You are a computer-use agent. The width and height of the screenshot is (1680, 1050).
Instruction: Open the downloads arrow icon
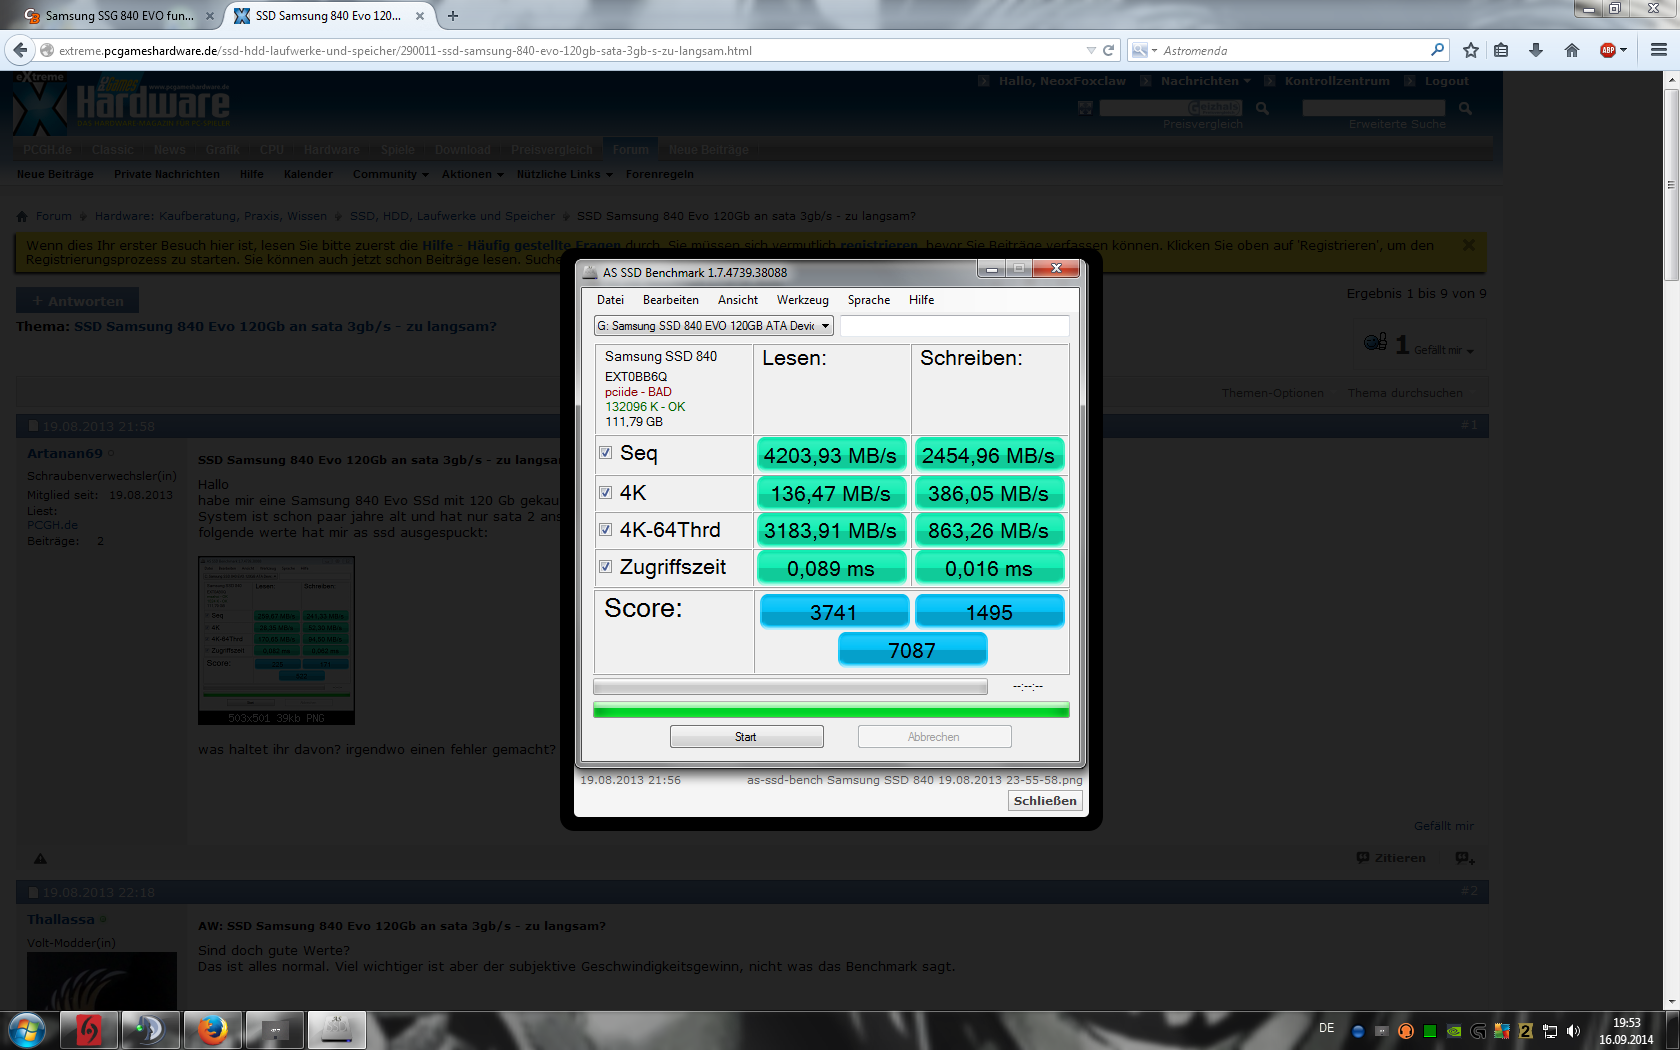click(x=1536, y=50)
